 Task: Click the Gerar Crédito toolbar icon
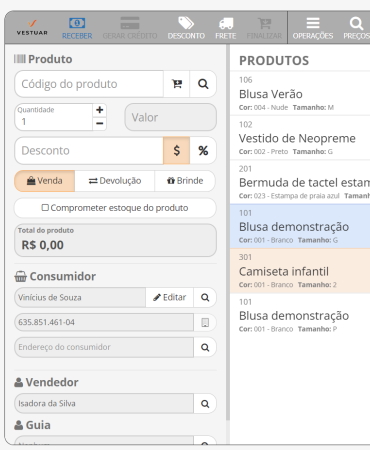[130, 28]
